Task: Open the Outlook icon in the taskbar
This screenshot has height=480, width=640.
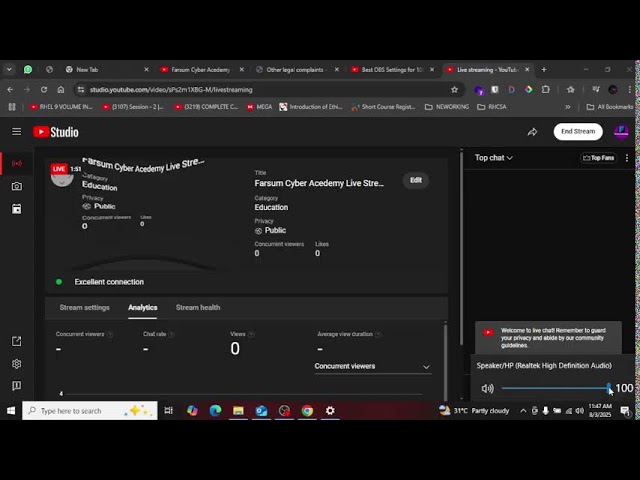Action: [261, 411]
